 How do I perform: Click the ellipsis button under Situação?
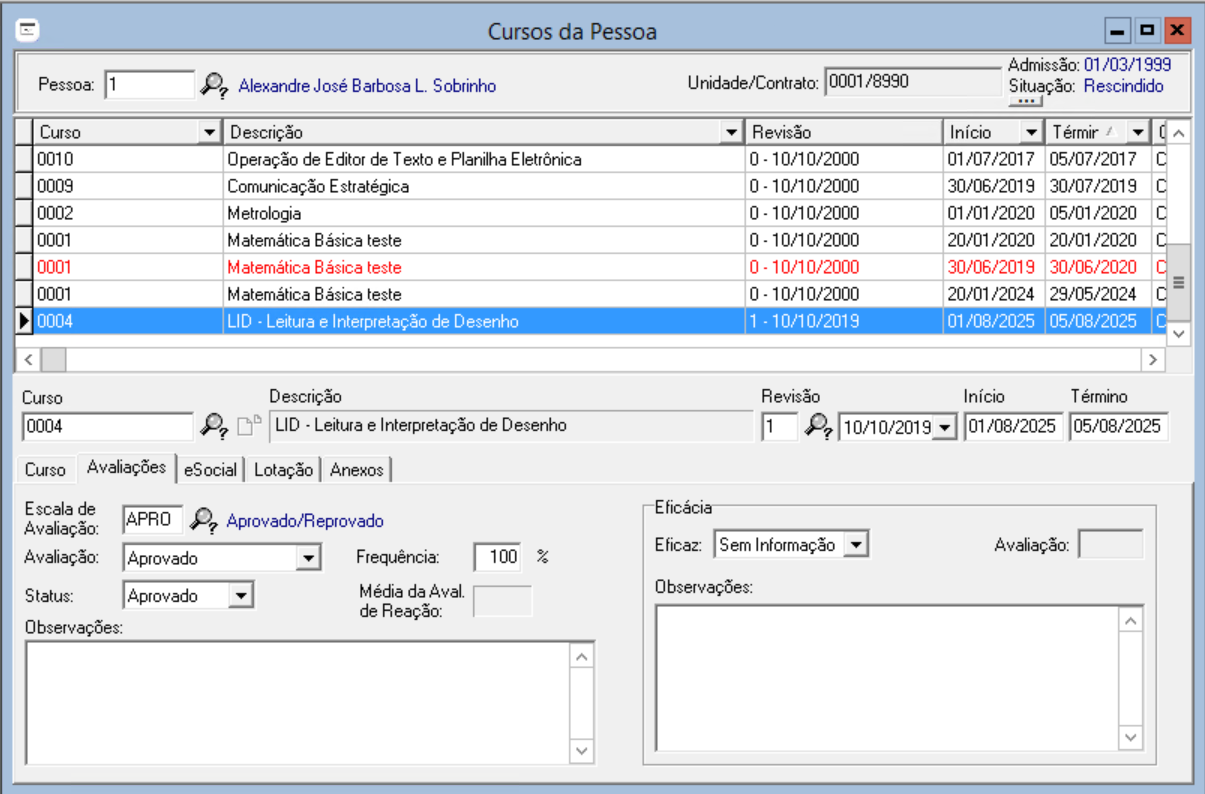pyautogui.click(x=1024, y=102)
